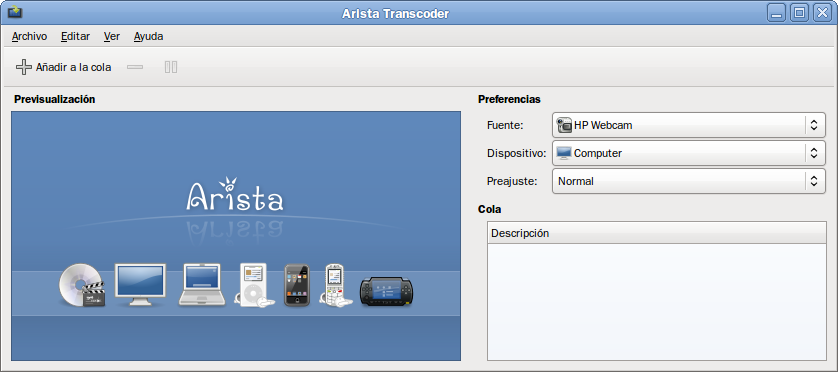This screenshot has height=372, width=838.
Task: Click the Cola heading
Action: coord(490,209)
